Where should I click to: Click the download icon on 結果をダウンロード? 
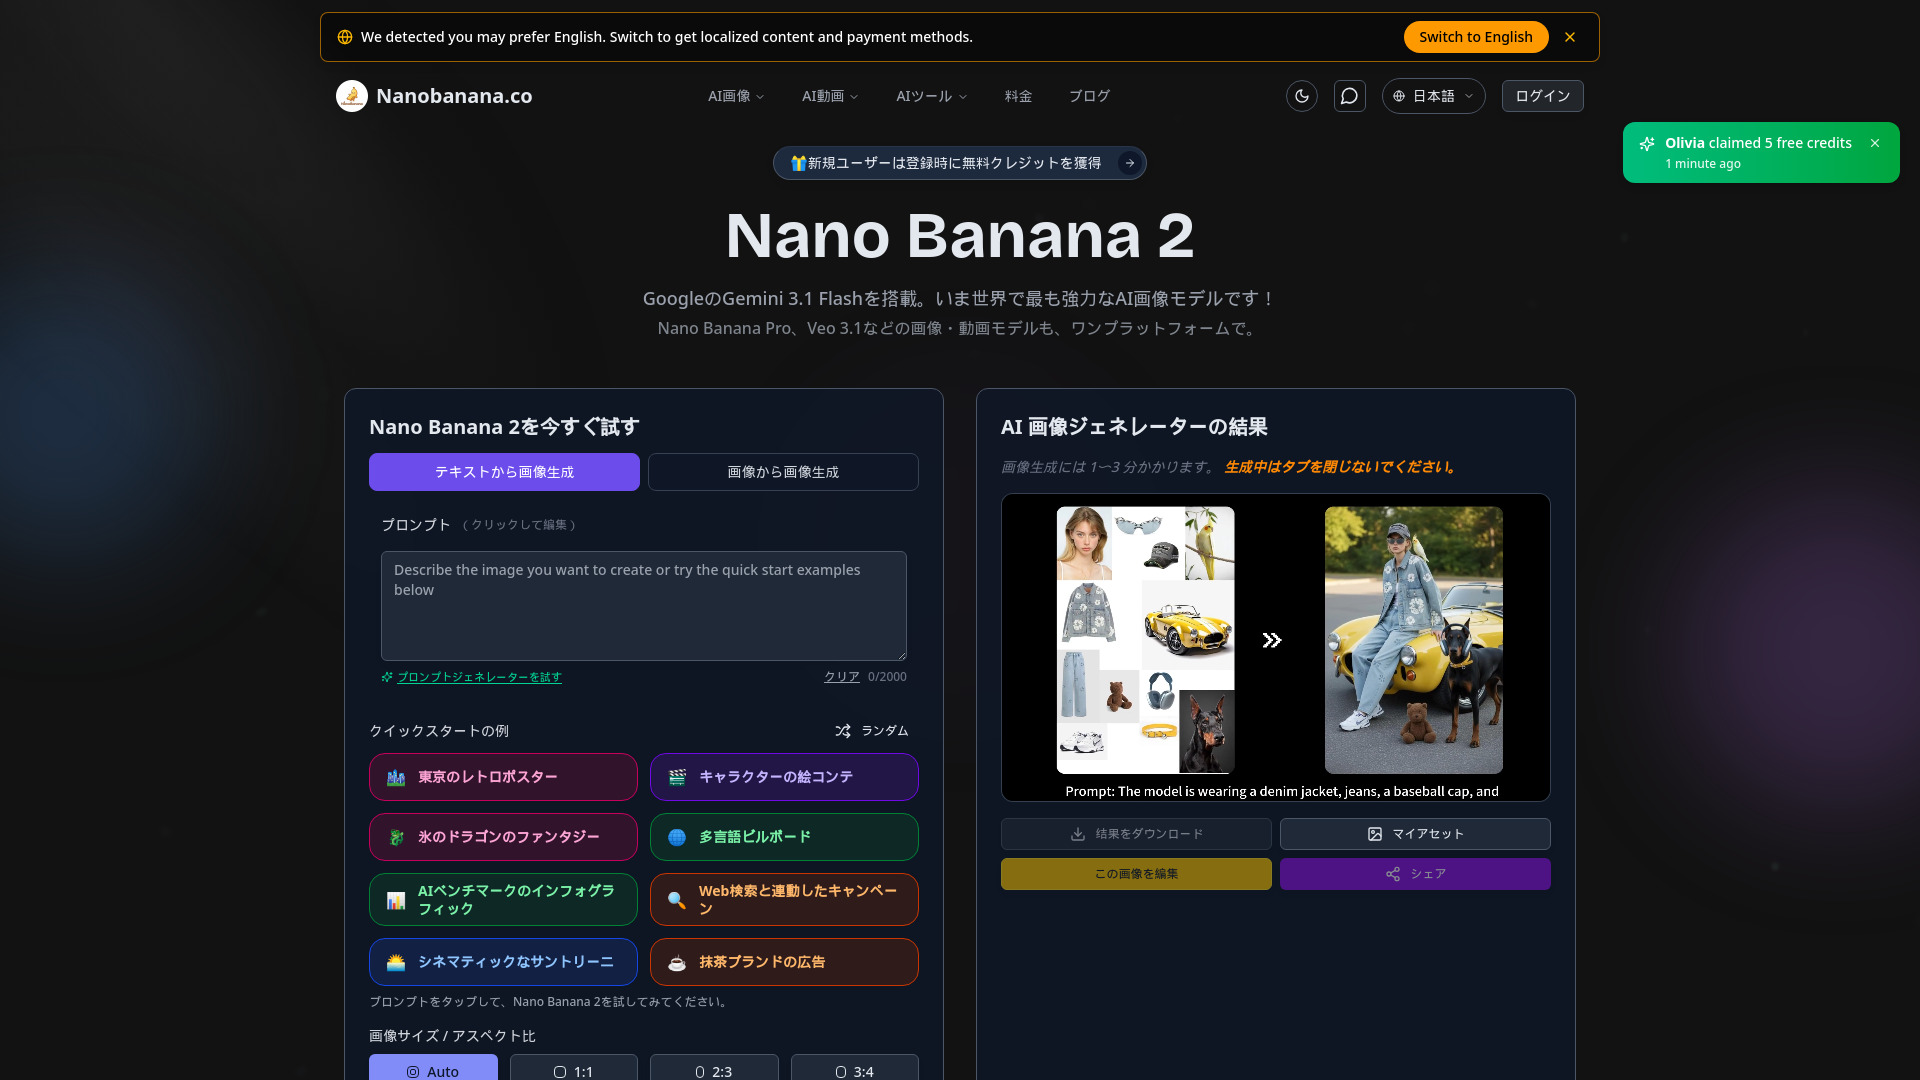1078,834
